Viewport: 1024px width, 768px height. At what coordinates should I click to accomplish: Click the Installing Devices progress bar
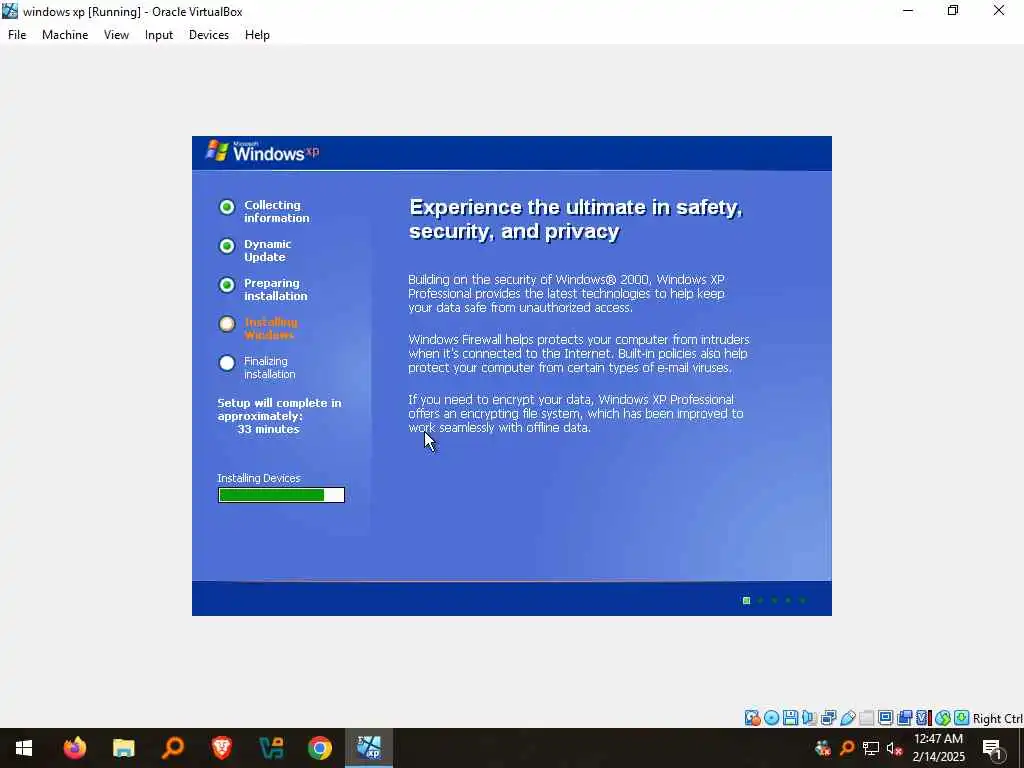click(x=281, y=495)
